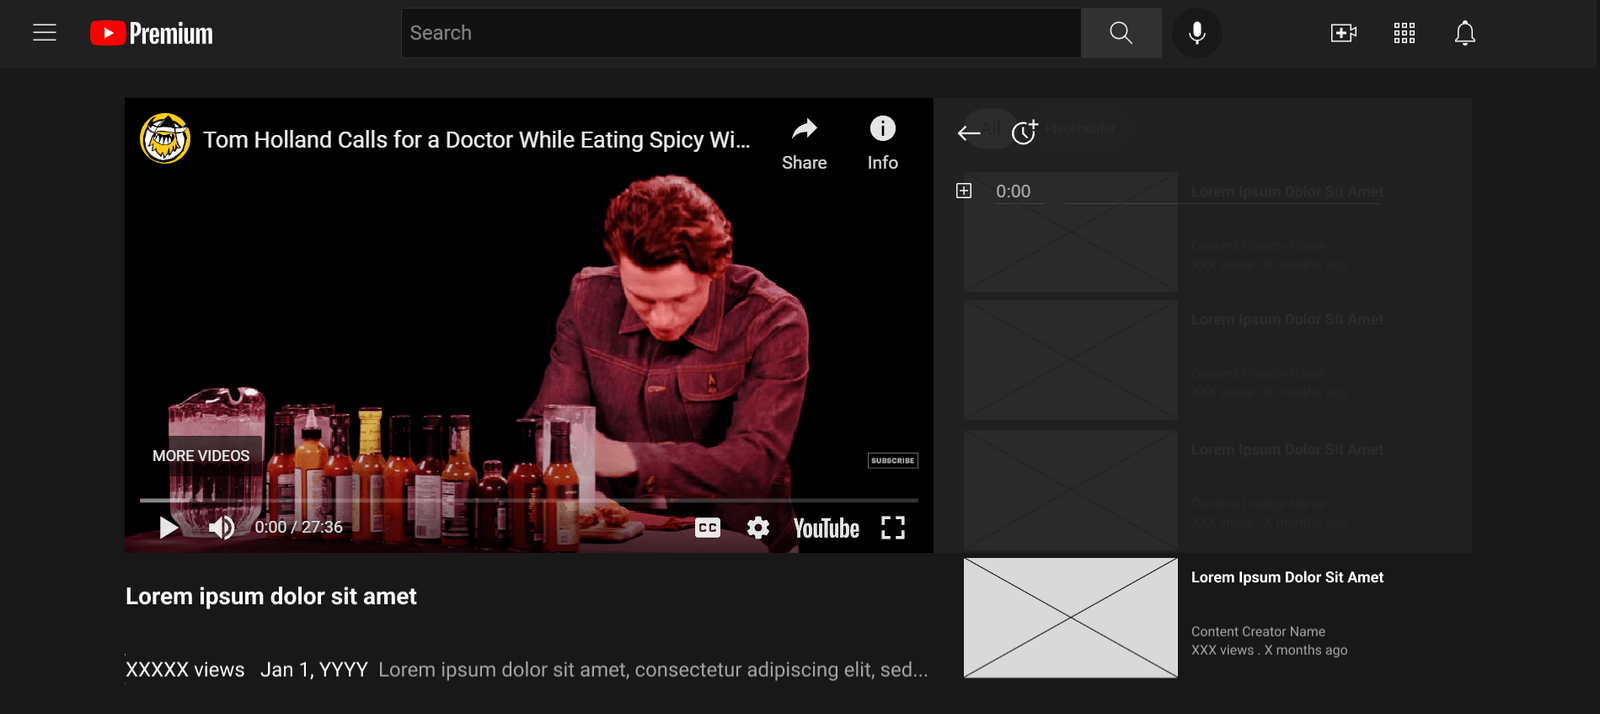Open the channel avatar in the player

(x=165, y=138)
